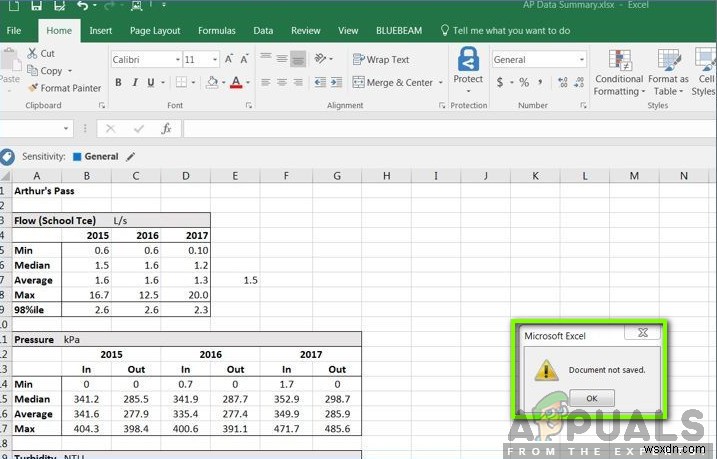Open the Calibri font name dropdown
The image size is (717, 459).
point(178,59)
